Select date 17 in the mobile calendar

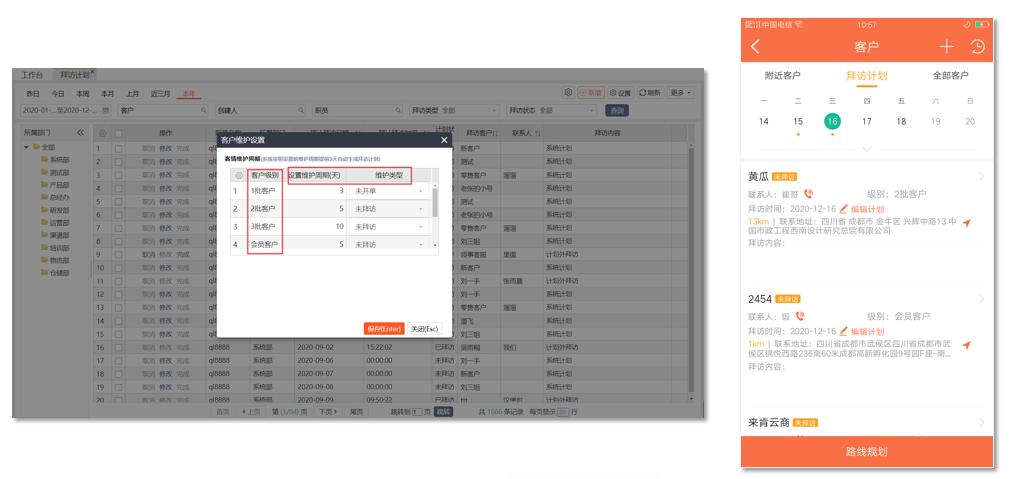tap(867, 121)
